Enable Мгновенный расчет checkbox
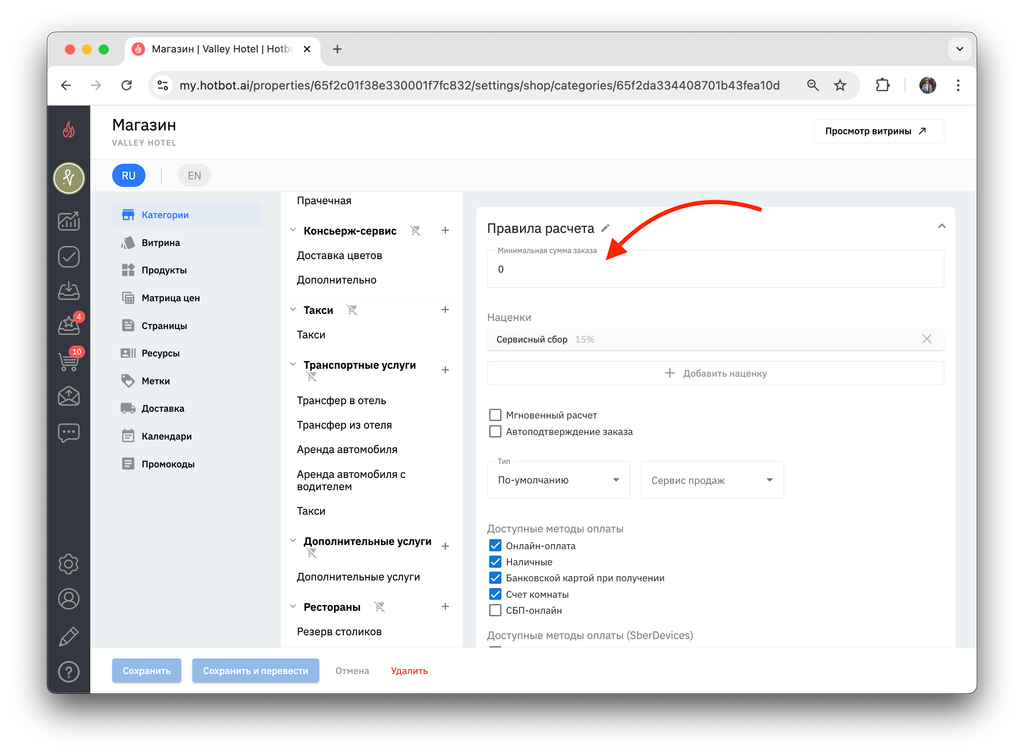Image resolution: width=1024 pixels, height=756 pixels. pyautogui.click(x=495, y=415)
